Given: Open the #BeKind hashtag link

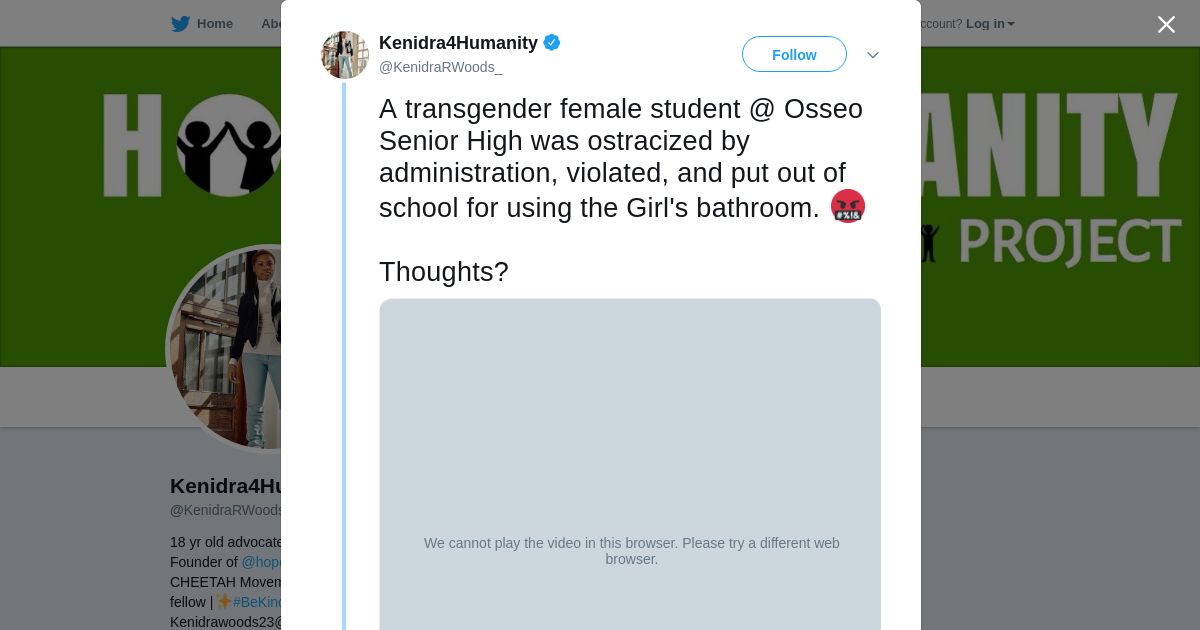Looking at the screenshot, I should pyautogui.click(x=258, y=602).
